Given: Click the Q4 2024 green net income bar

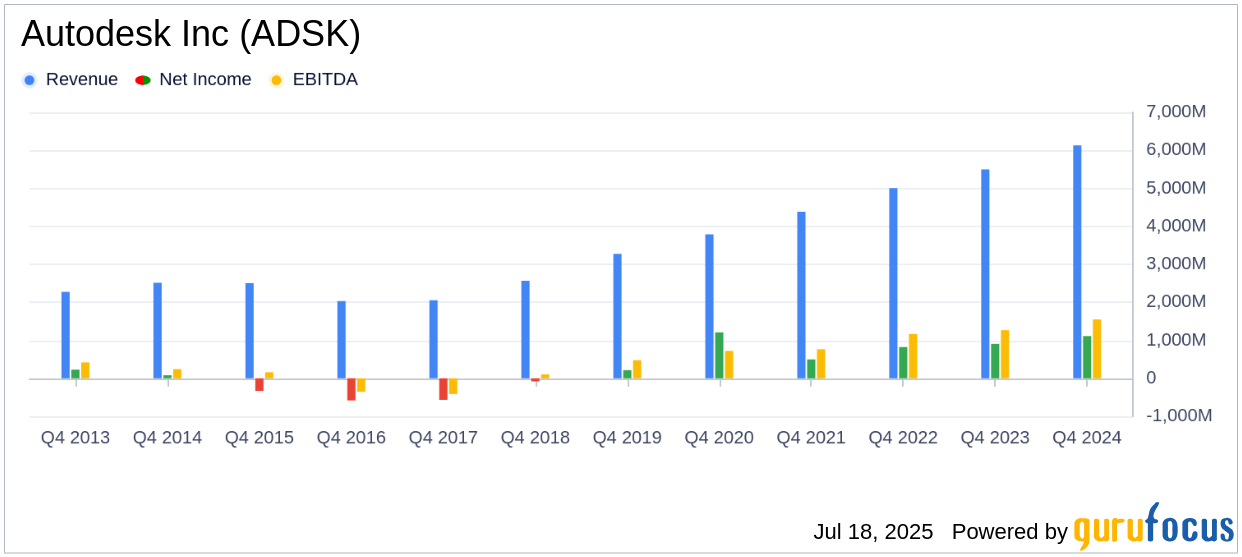Looking at the screenshot, I should tap(1087, 358).
